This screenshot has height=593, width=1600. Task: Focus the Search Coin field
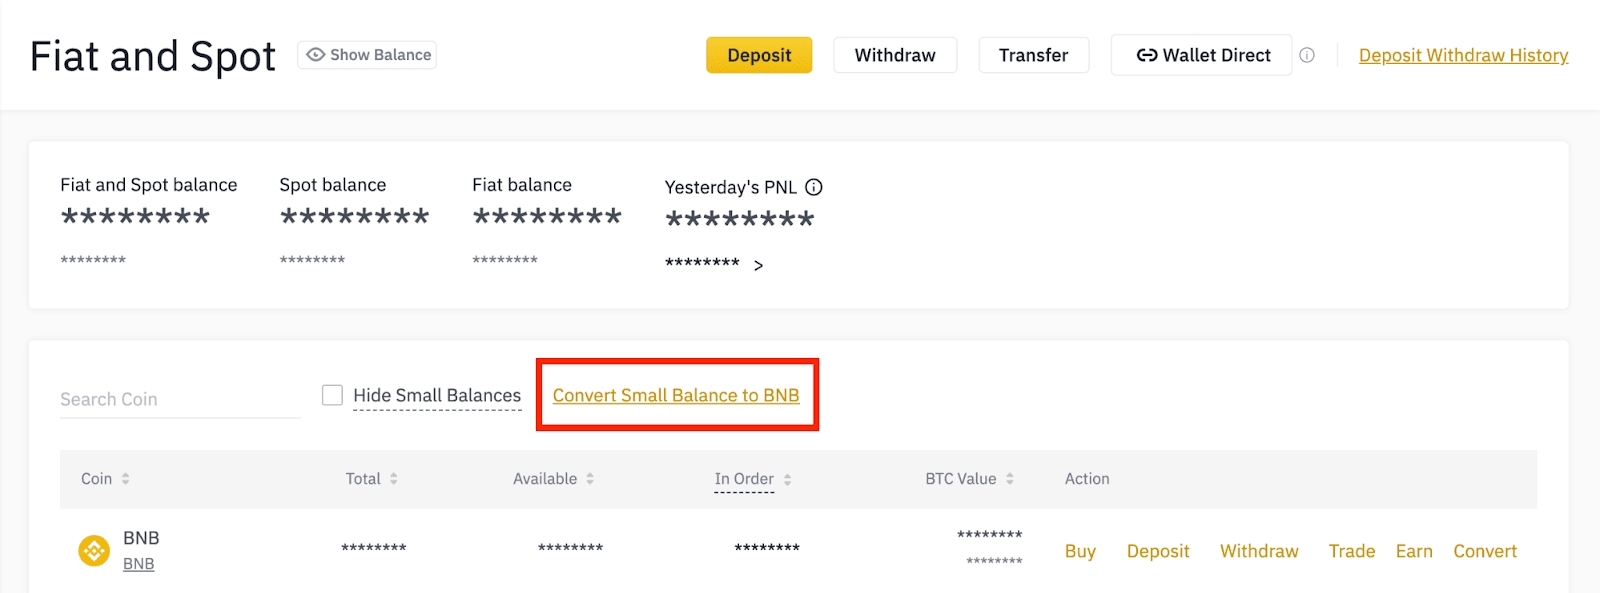(180, 399)
